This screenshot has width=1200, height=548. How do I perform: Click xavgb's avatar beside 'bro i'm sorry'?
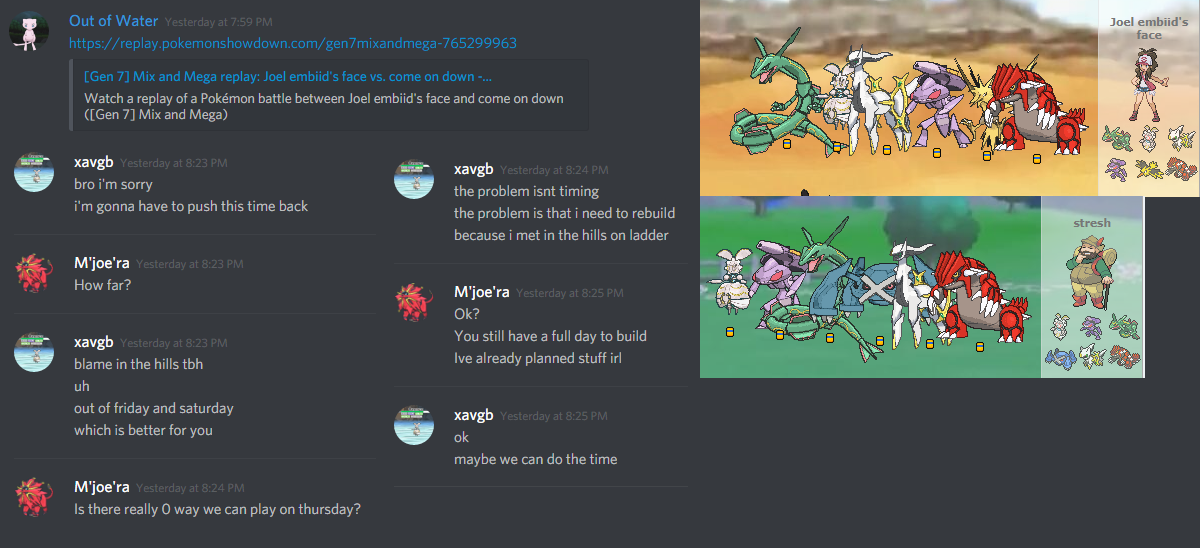click(x=34, y=173)
